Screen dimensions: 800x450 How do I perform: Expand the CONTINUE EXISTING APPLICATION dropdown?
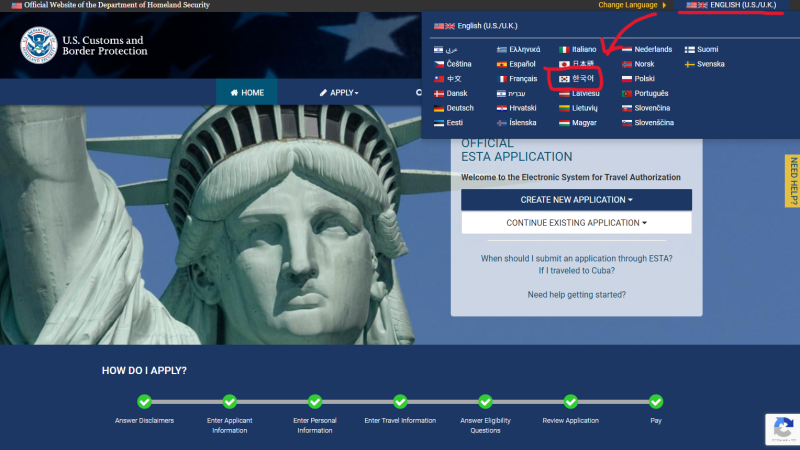(x=577, y=223)
